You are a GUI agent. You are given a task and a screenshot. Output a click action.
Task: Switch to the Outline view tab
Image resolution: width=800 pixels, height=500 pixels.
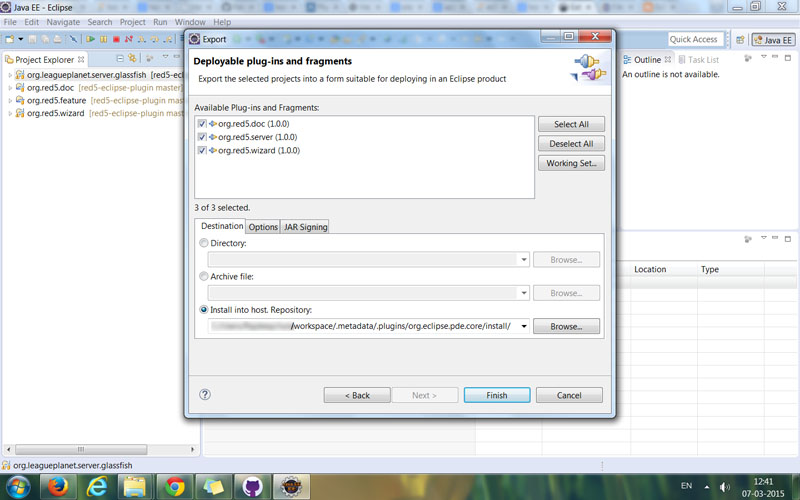(x=647, y=60)
